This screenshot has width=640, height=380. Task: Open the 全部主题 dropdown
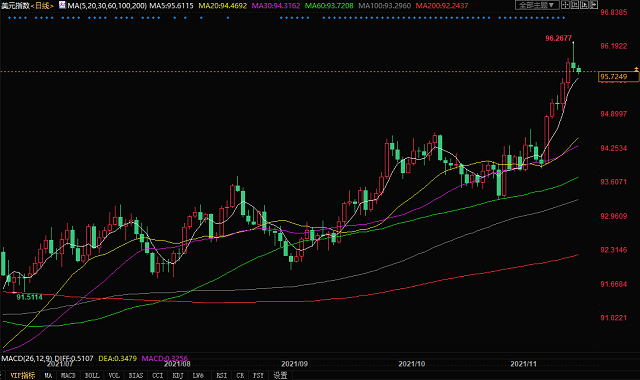[537, 5]
